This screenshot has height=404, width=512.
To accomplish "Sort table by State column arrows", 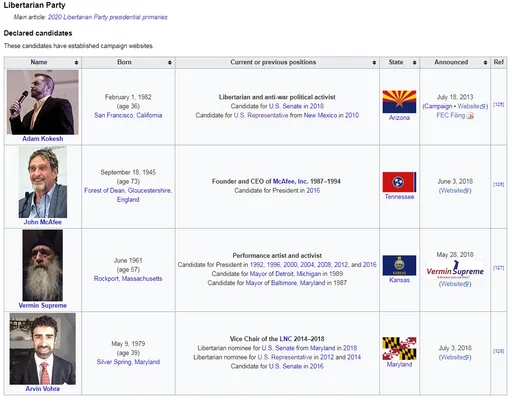I will pos(414,62).
